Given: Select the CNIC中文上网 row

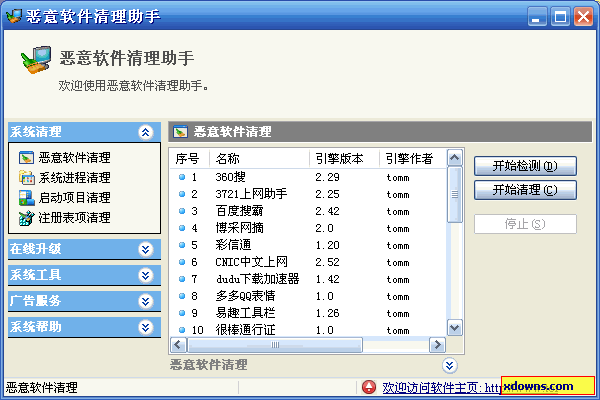Looking at the screenshot, I should [x=308, y=262].
